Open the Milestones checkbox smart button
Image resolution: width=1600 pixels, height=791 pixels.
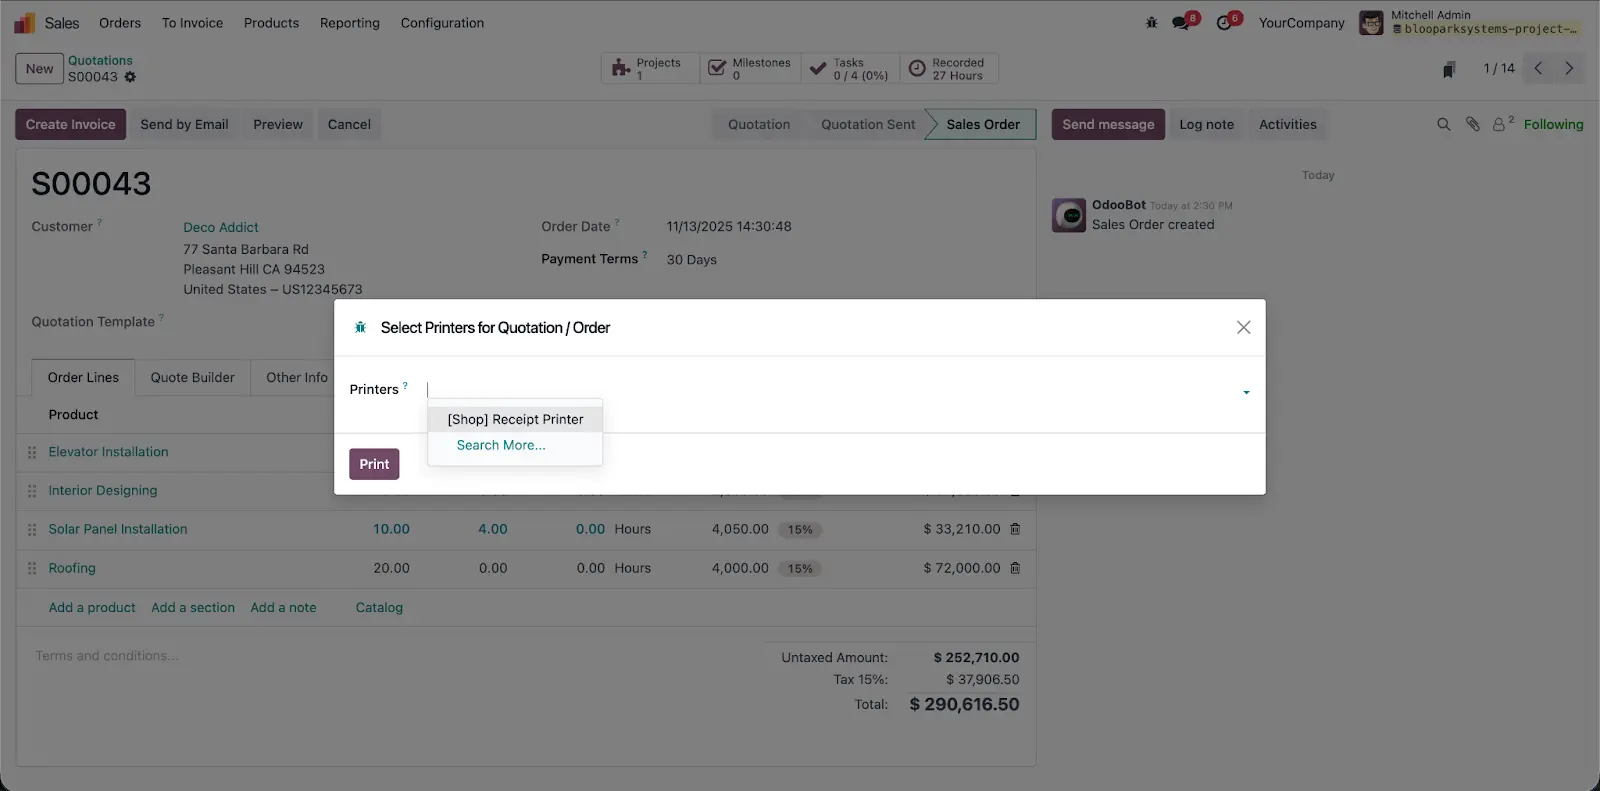click(750, 68)
